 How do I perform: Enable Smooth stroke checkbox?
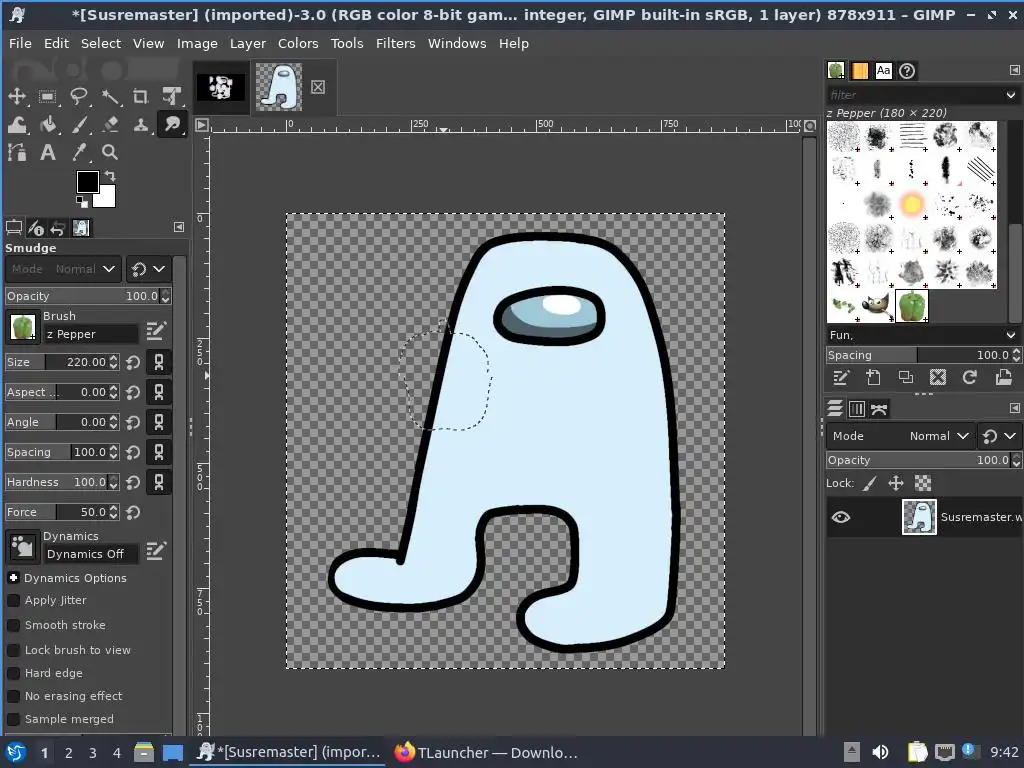tap(13, 625)
